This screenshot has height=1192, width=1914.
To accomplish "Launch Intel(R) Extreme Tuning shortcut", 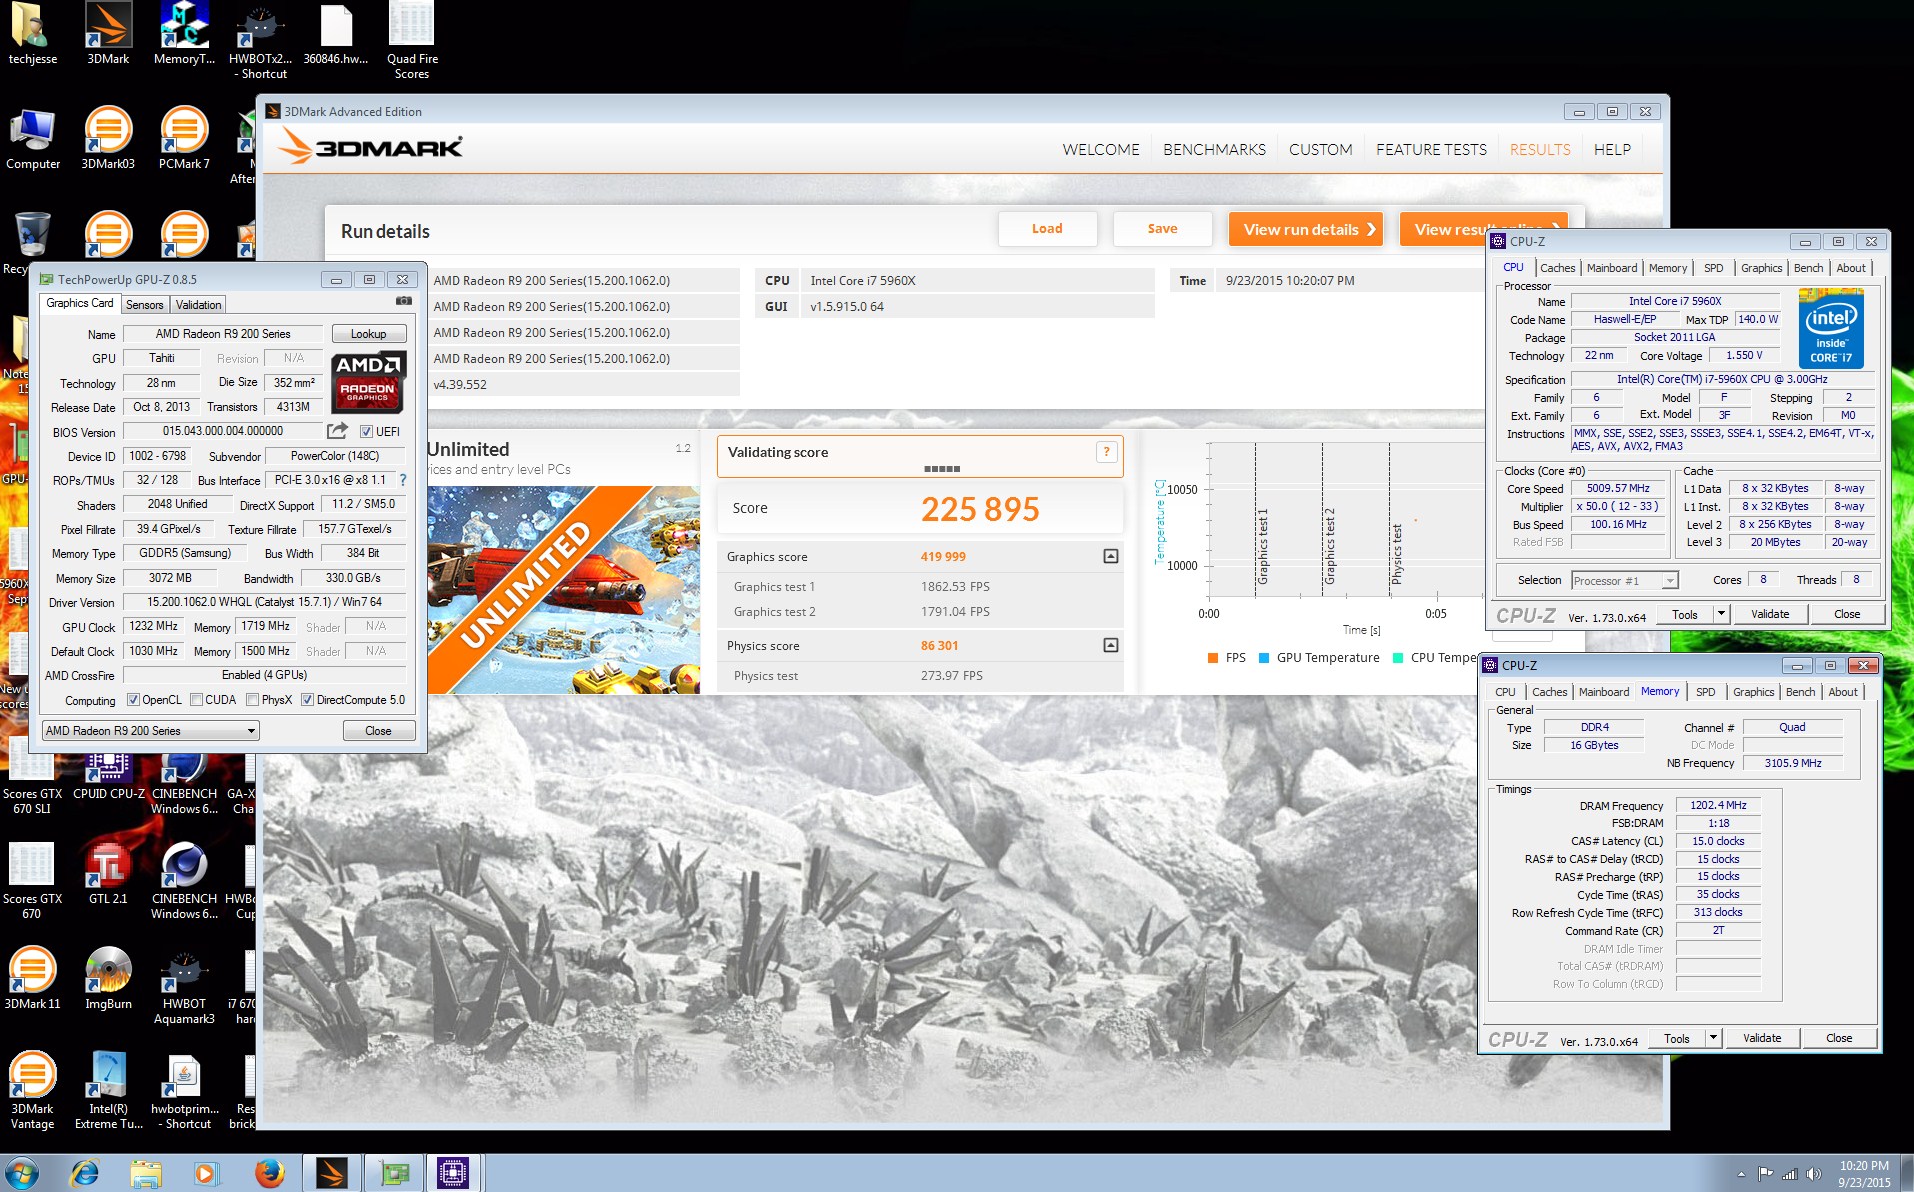I will (x=108, y=1090).
